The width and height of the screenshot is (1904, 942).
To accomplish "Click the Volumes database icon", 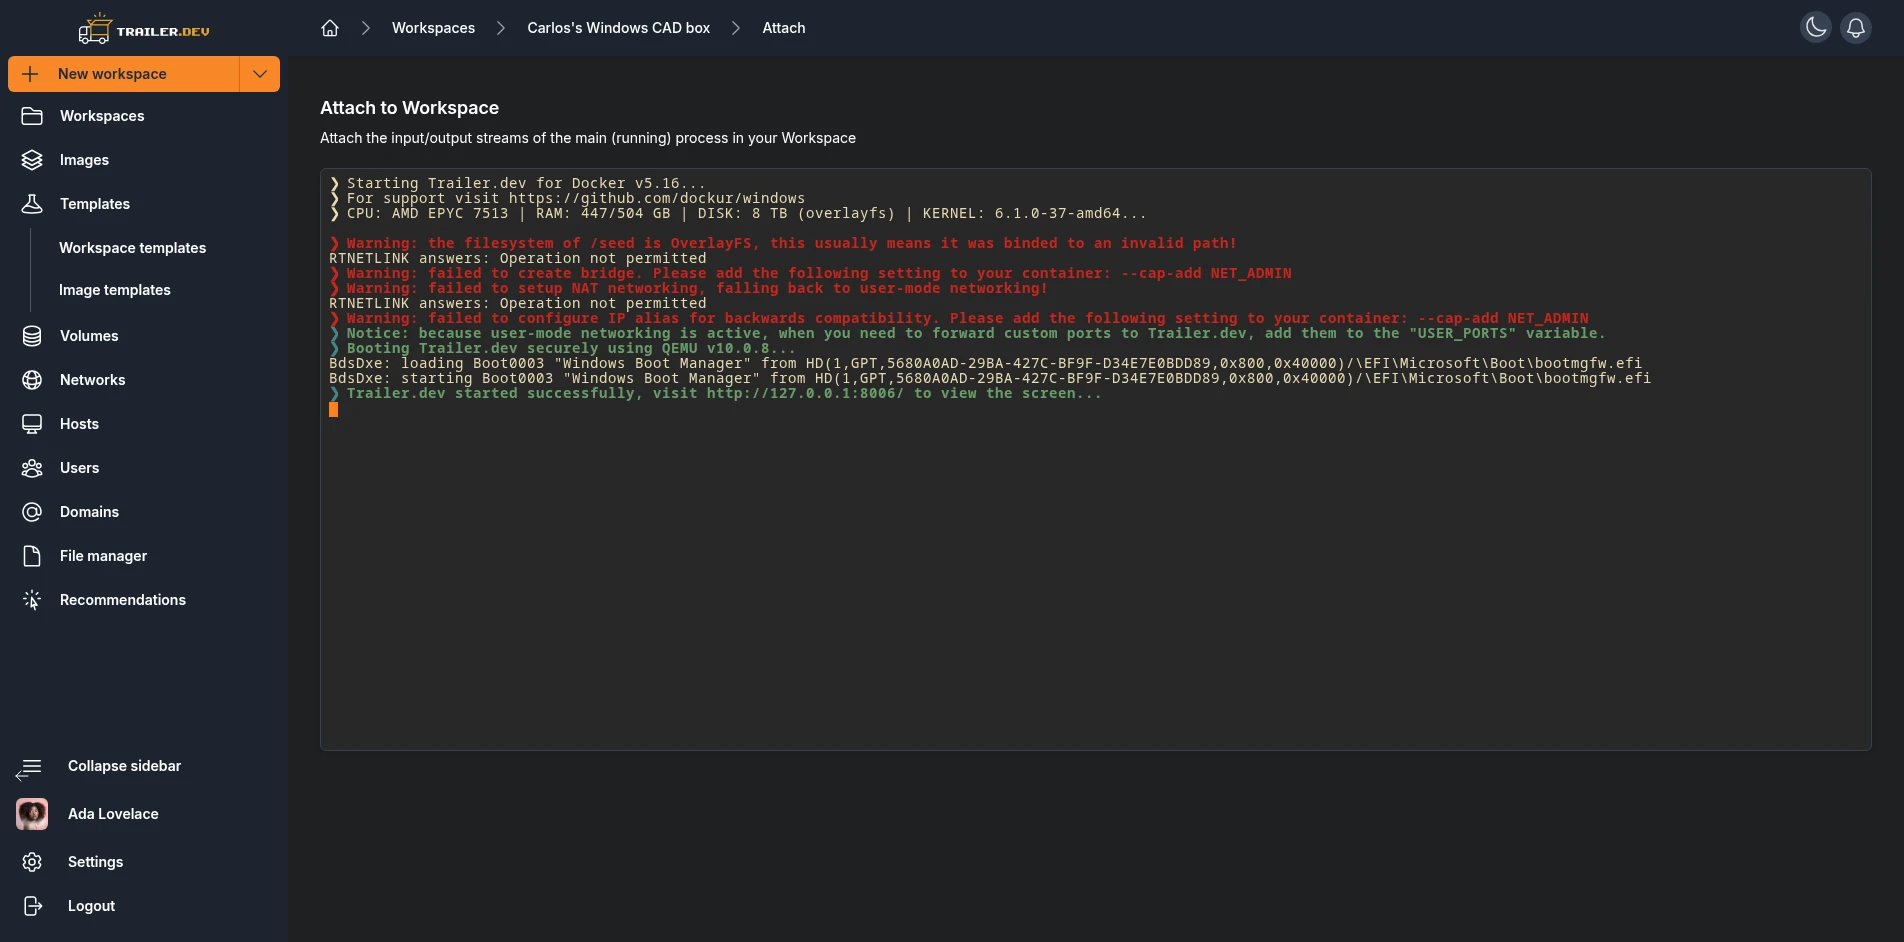I will (32, 336).
